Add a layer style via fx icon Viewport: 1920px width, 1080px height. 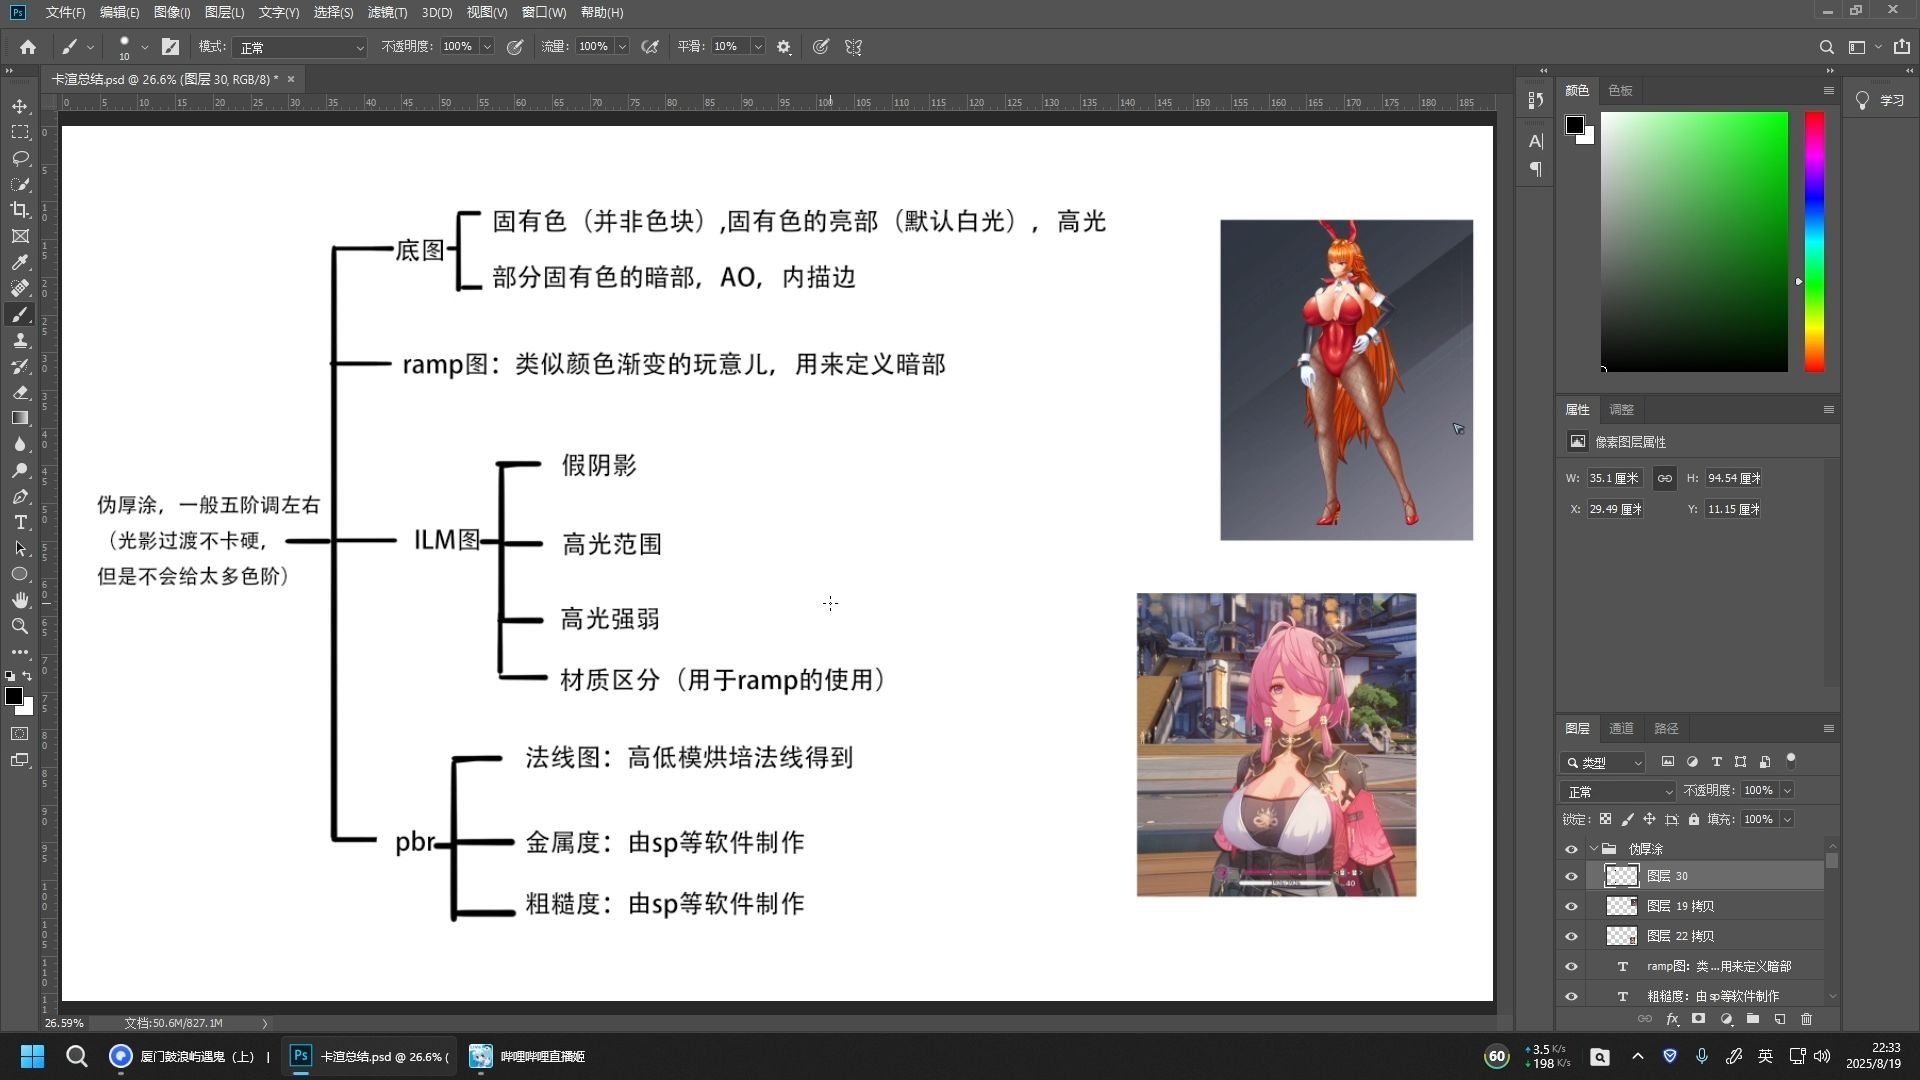1672,1019
